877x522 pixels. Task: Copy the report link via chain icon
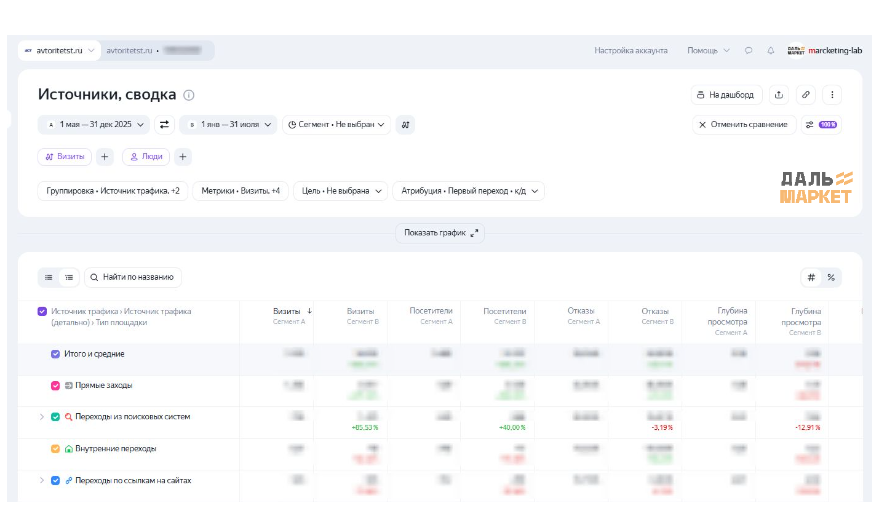[805, 95]
